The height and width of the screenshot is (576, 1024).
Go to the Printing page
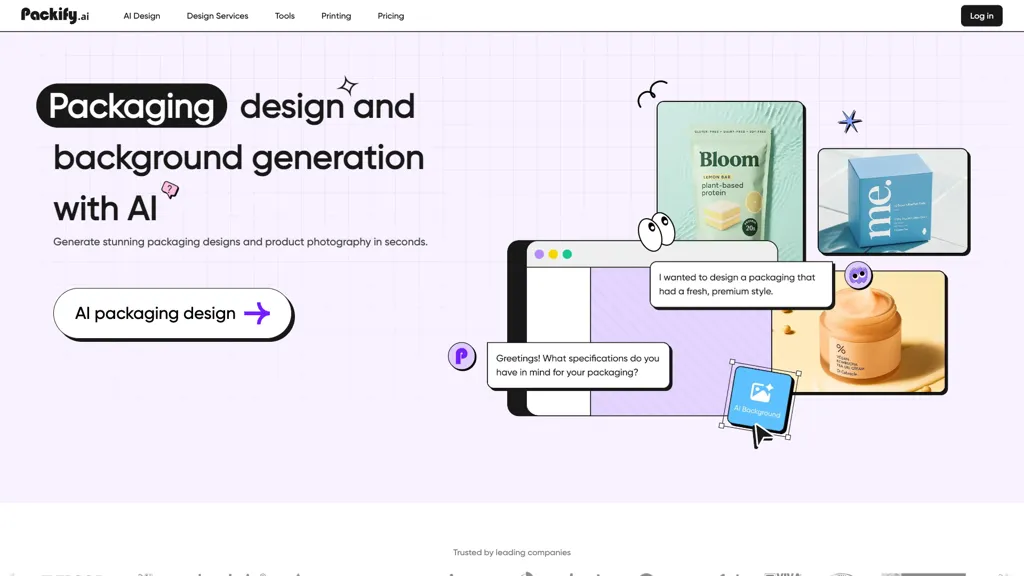[336, 16]
